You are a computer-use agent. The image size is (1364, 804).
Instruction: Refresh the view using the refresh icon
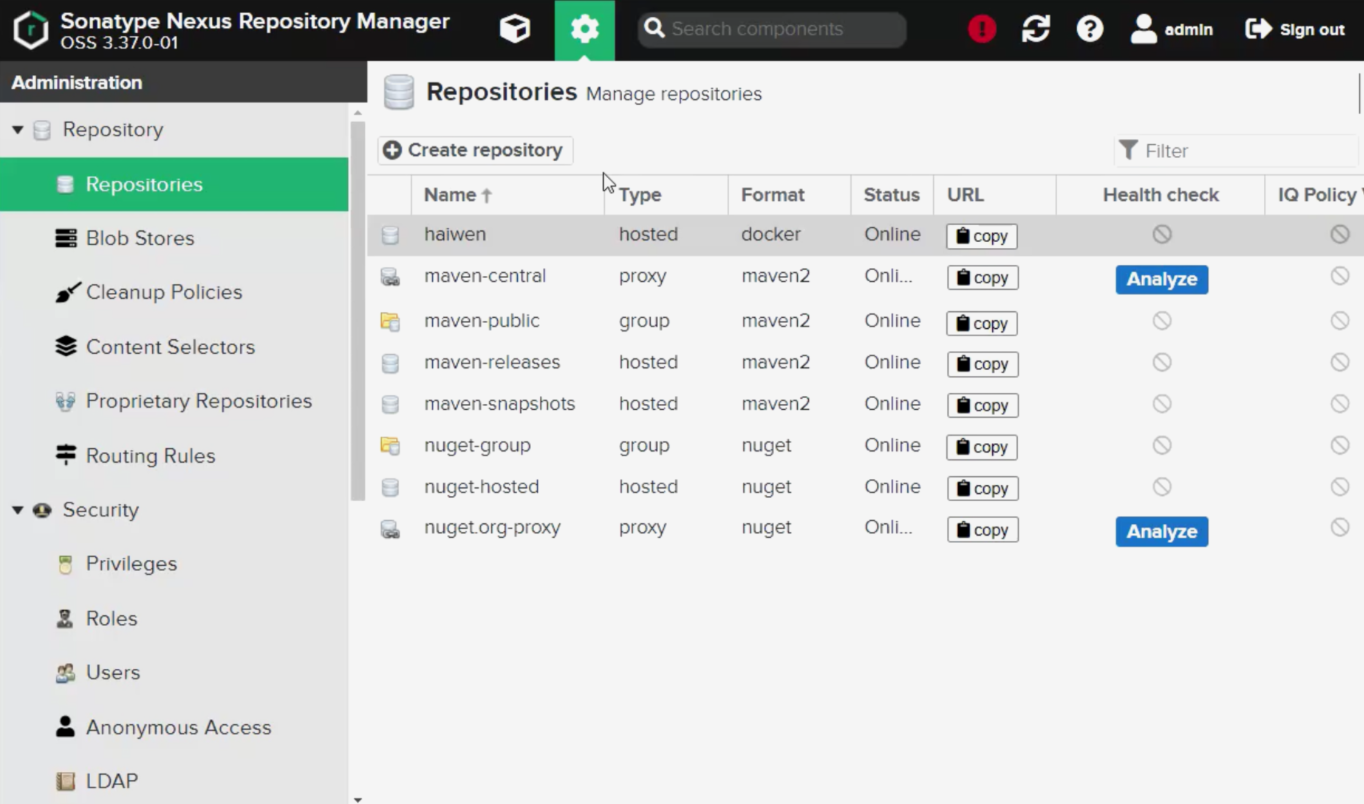1036,29
